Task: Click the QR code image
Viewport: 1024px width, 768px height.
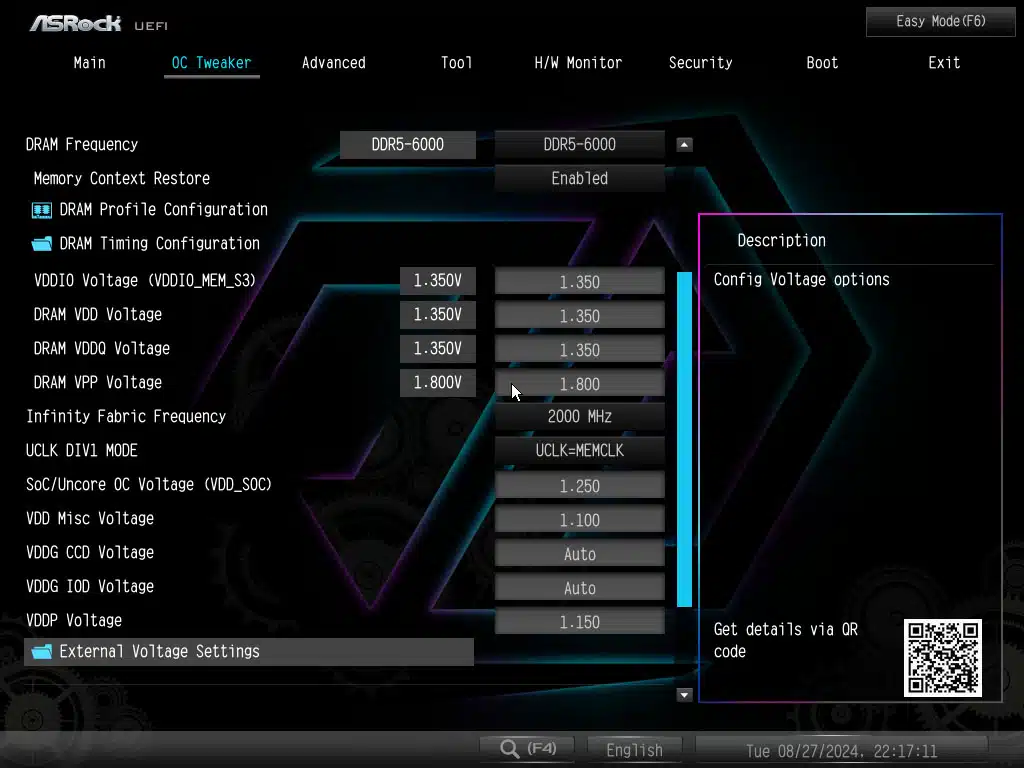Action: click(x=942, y=657)
